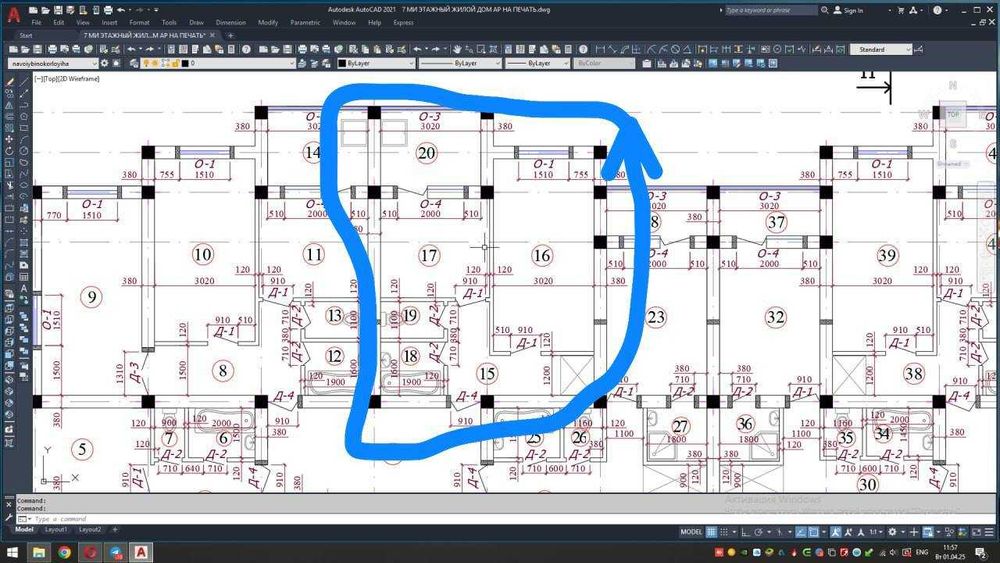This screenshot has height=563, width=1000.
Task: Click the search magnifier icon
Action: point(825,10)
